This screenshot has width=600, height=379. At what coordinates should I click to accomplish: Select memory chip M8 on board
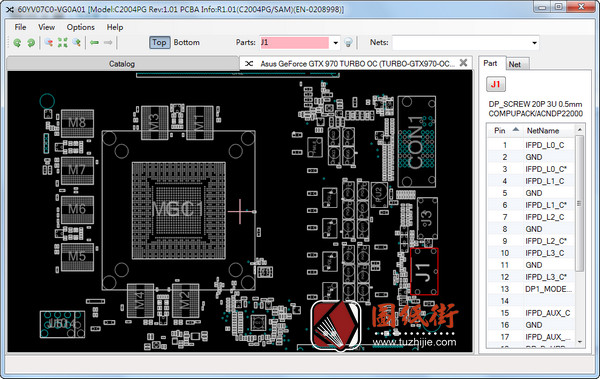(x=77, y=123)
